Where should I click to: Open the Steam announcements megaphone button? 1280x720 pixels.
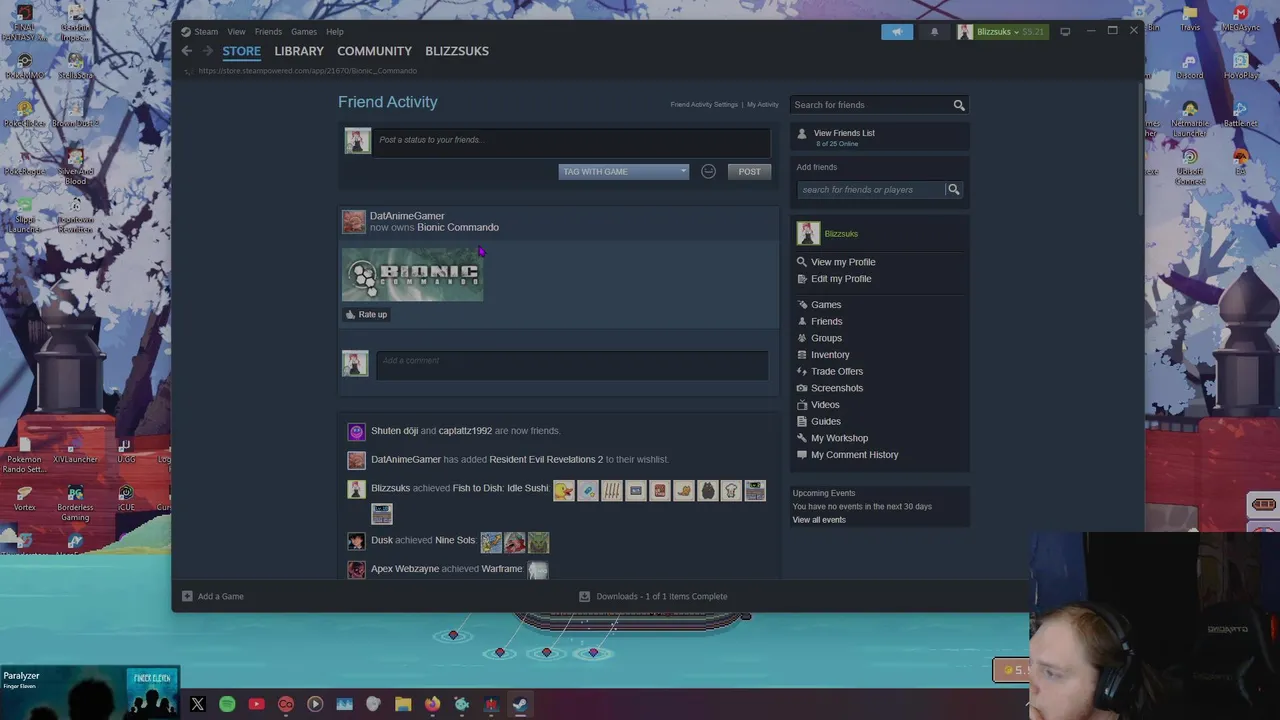coord(897,32)
